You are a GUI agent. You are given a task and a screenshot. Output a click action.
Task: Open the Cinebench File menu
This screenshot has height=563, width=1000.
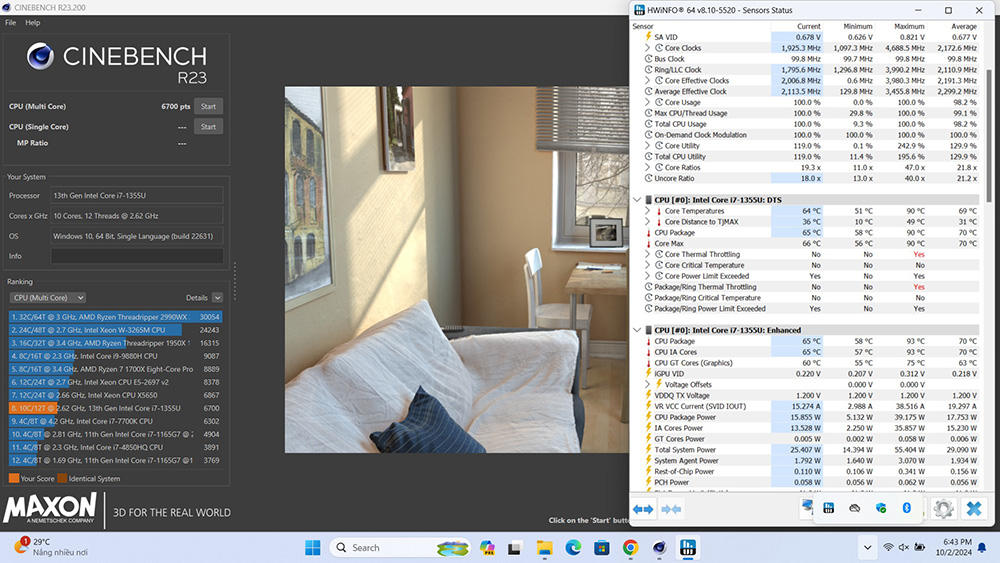(x=11, y=22)
